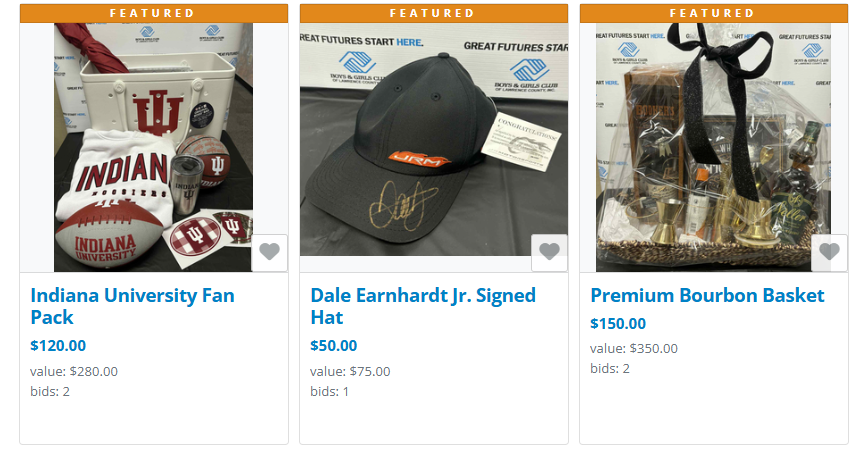859x464 pixels.
Task: Open Premium Bourbon Basket title link
Action: pos(707,296)
